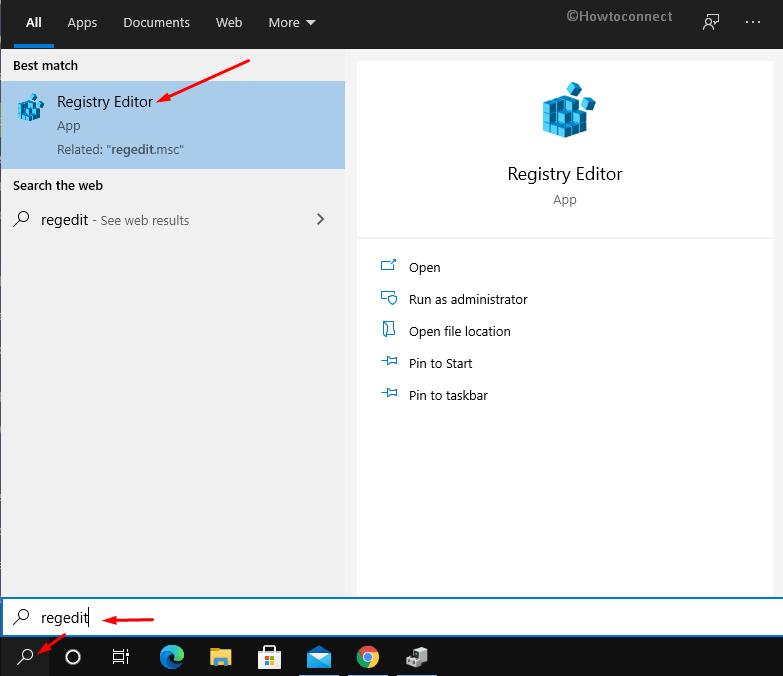Open Cortana circle on the taskbar
This screenshot has height=676, width=783.
point(73,657)
